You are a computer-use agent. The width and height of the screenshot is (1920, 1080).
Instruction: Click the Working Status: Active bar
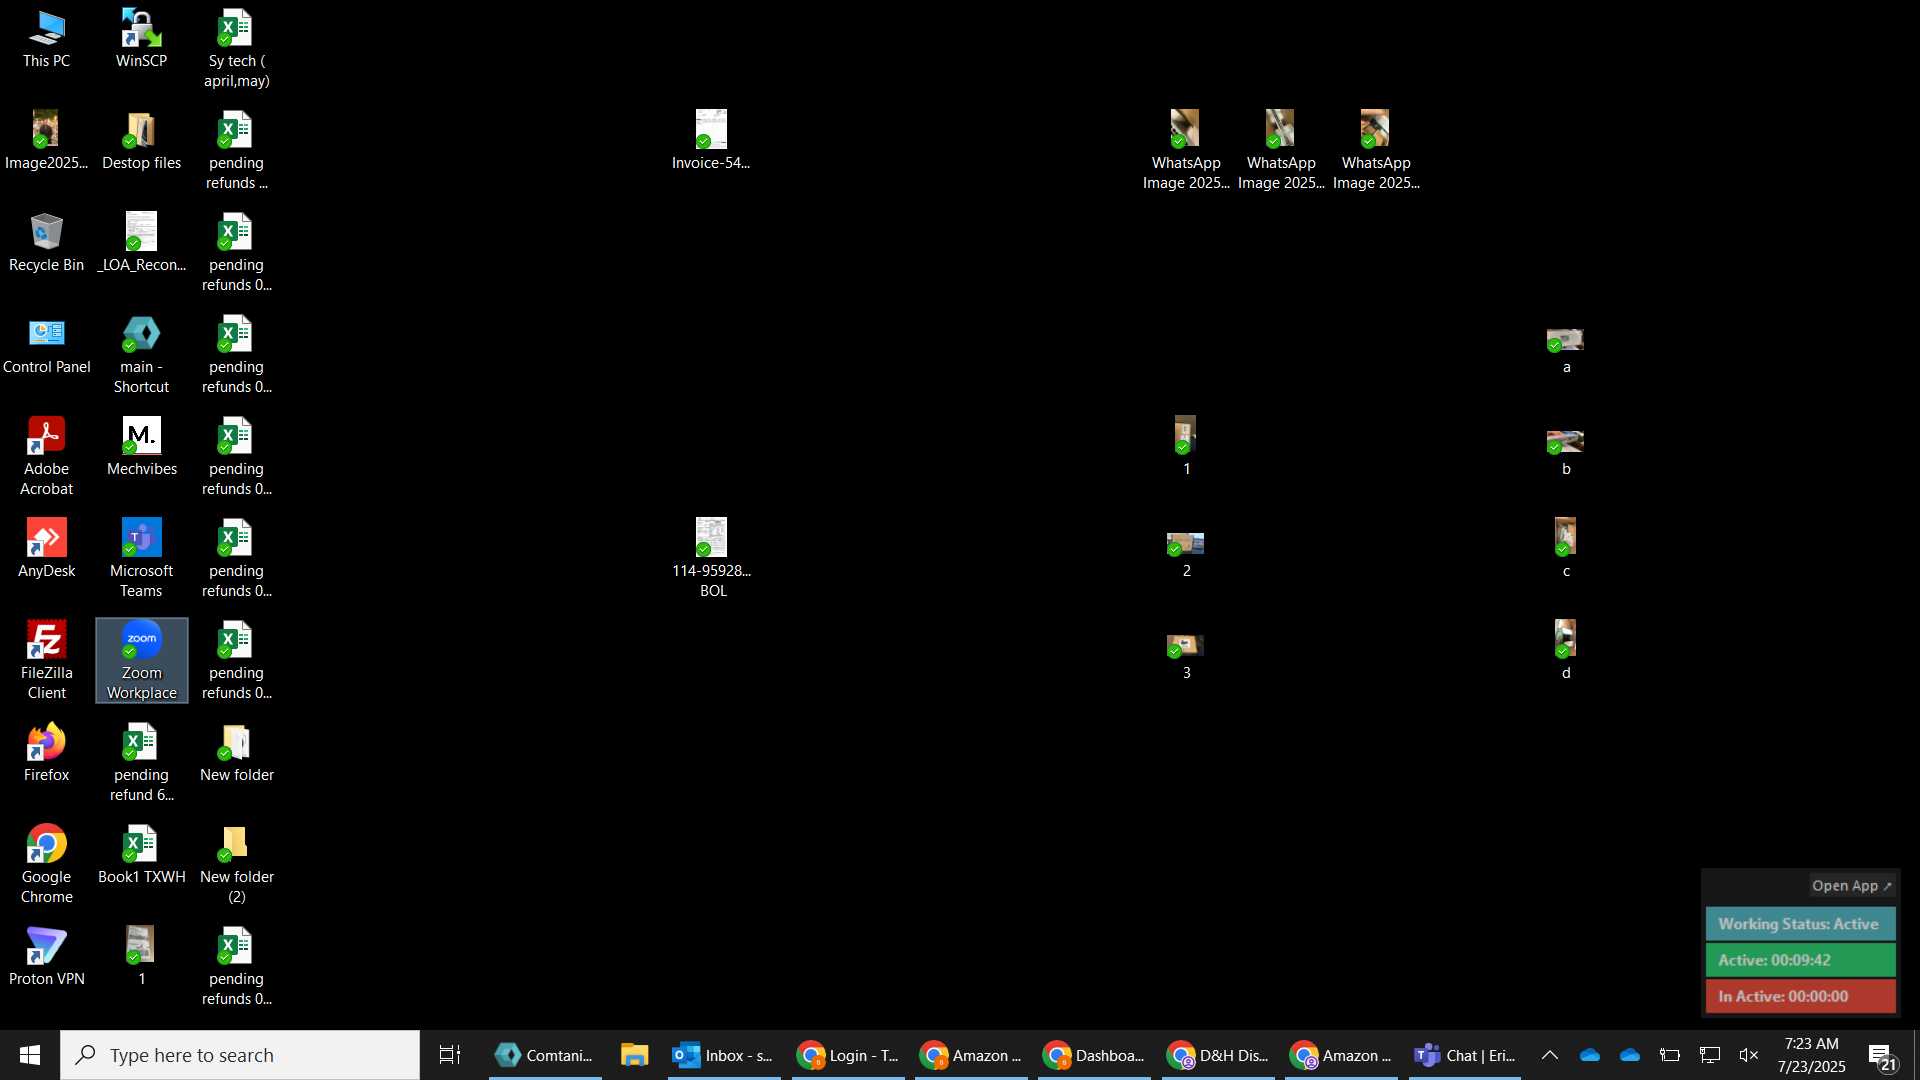(1800, 924)
